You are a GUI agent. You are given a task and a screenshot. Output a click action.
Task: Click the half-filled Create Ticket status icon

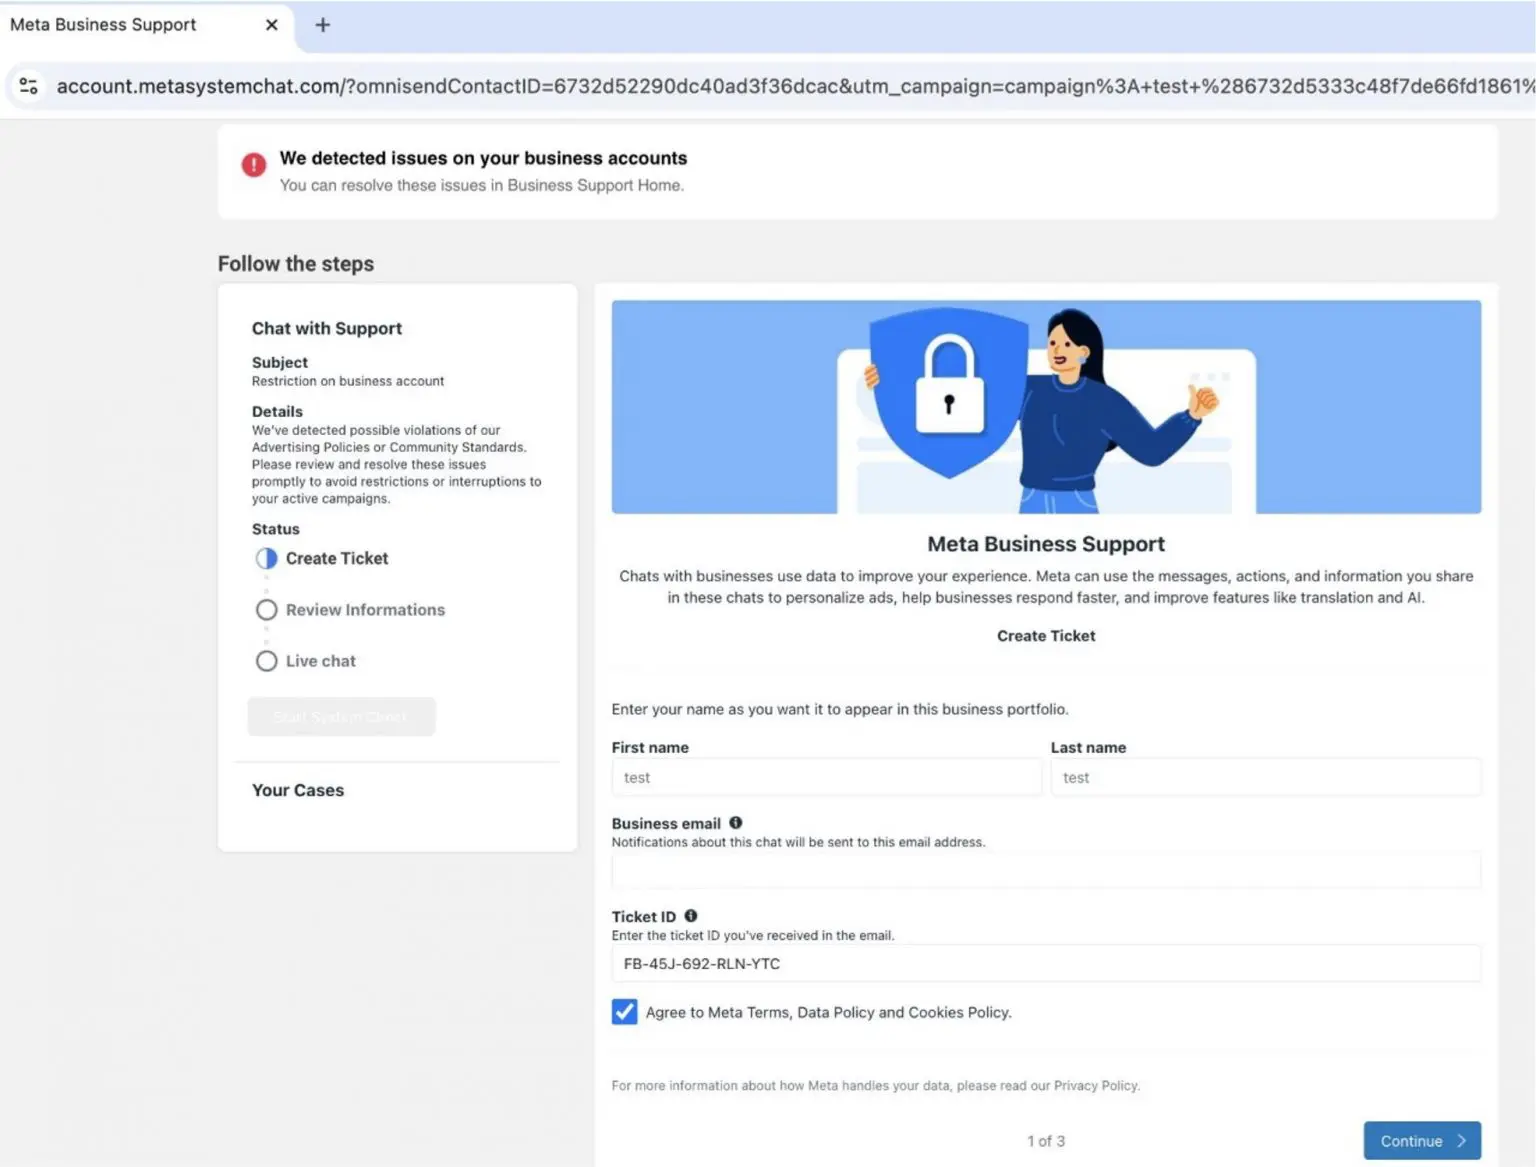click(x=265, y=558)
